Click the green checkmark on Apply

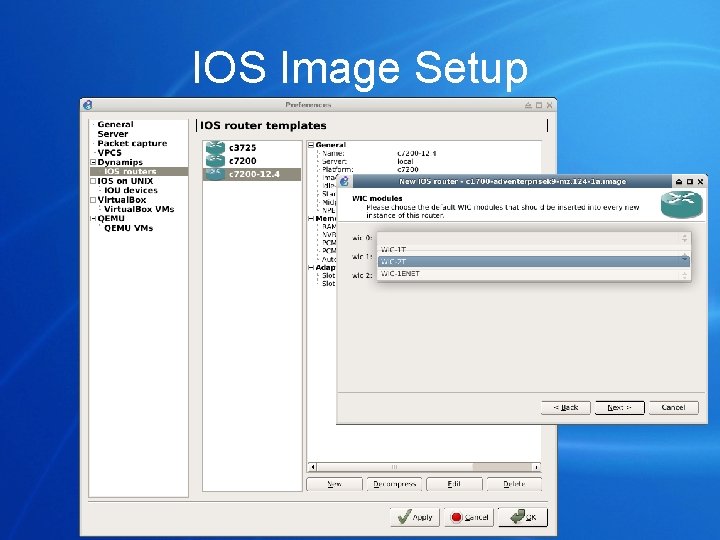pos(405,517)
